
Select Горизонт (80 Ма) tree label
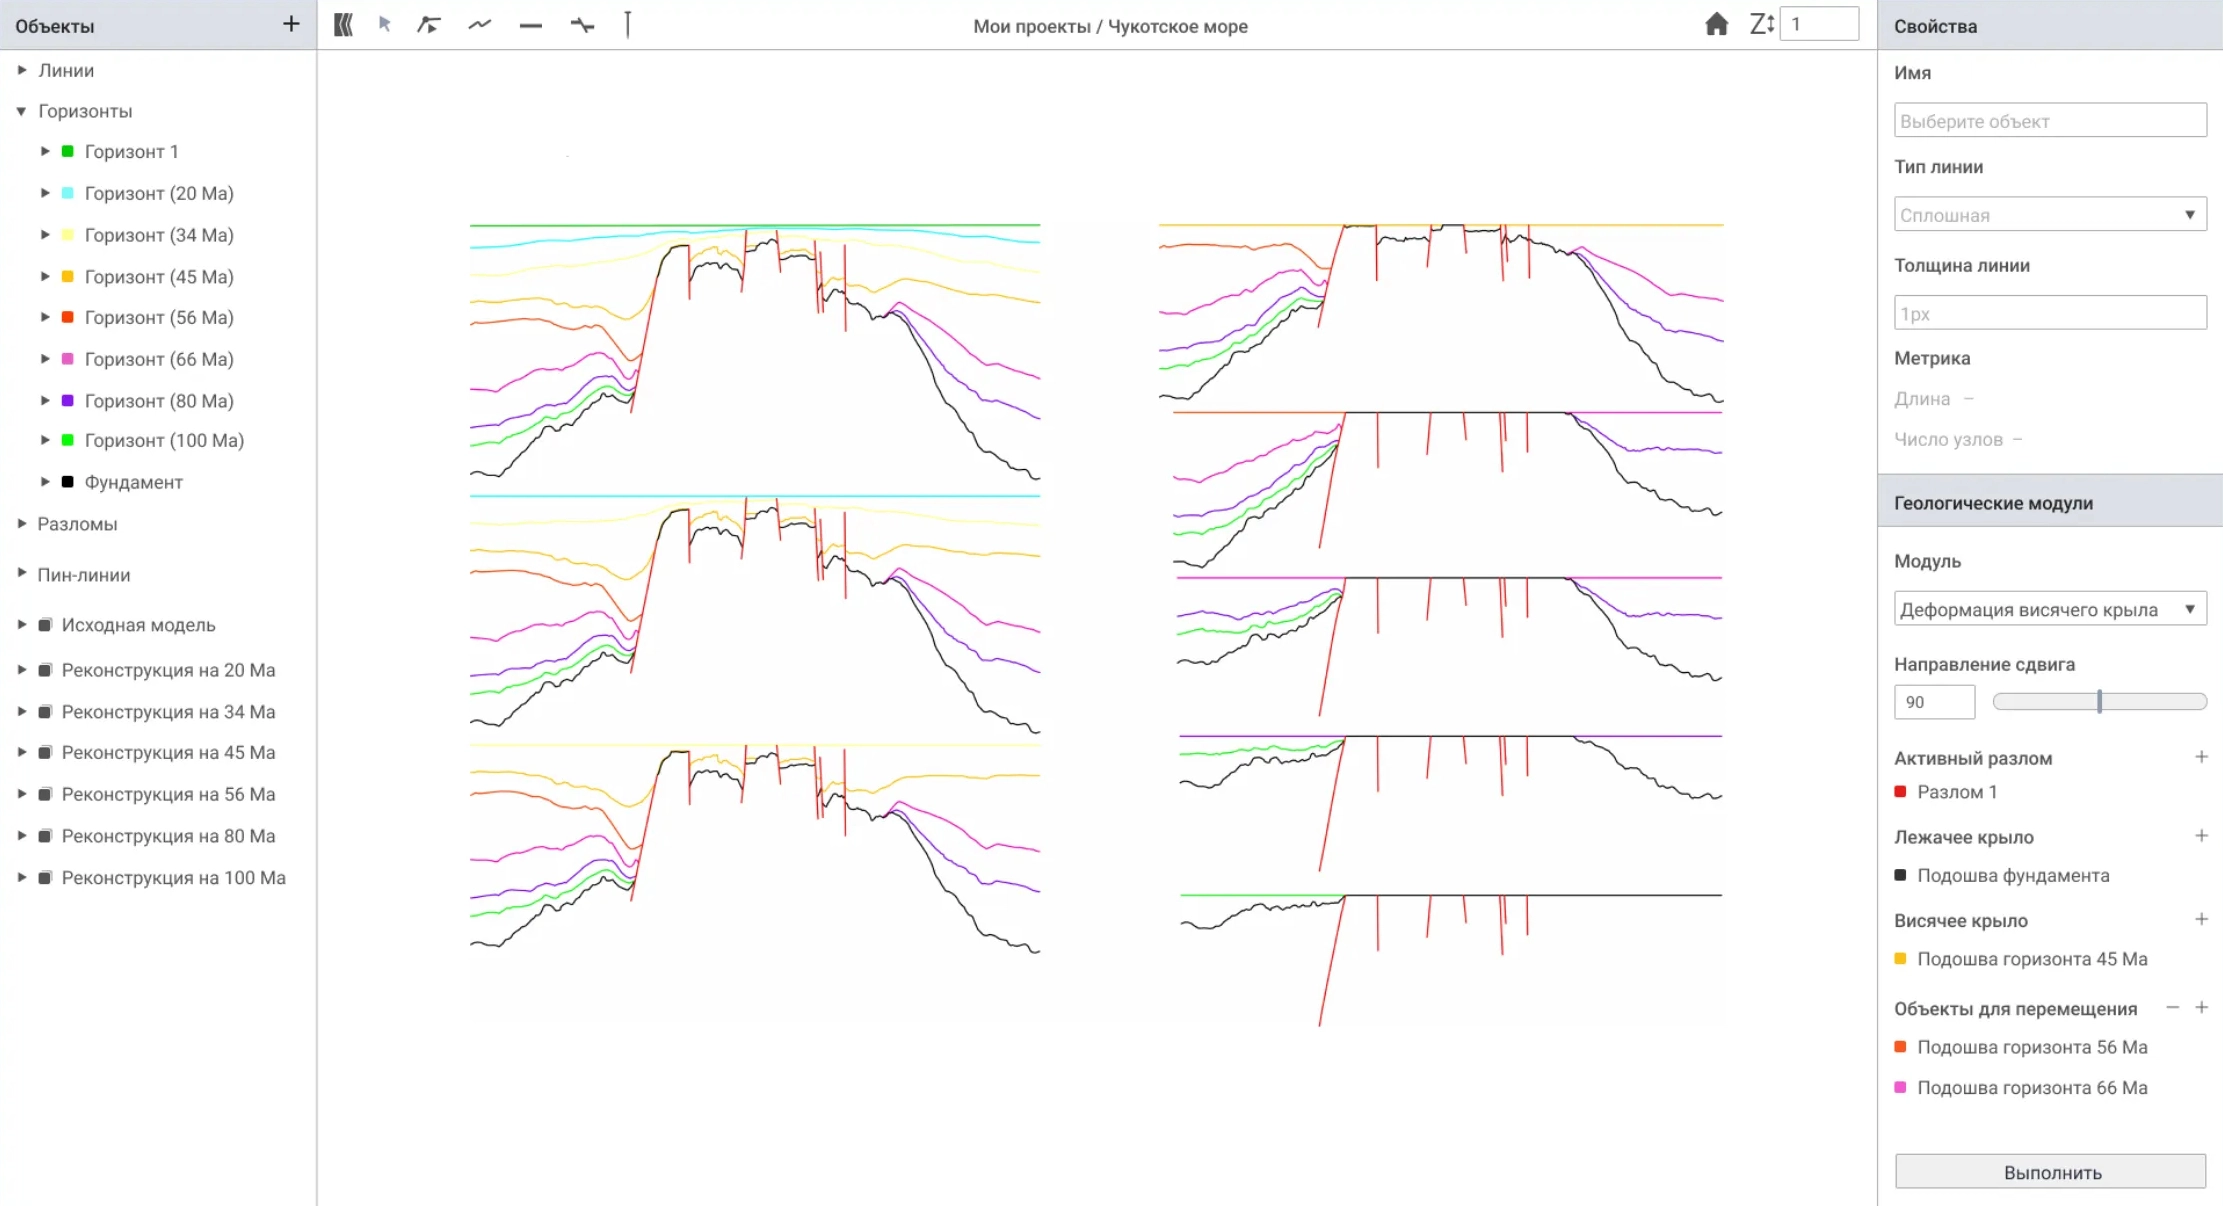tap(159, 400)
